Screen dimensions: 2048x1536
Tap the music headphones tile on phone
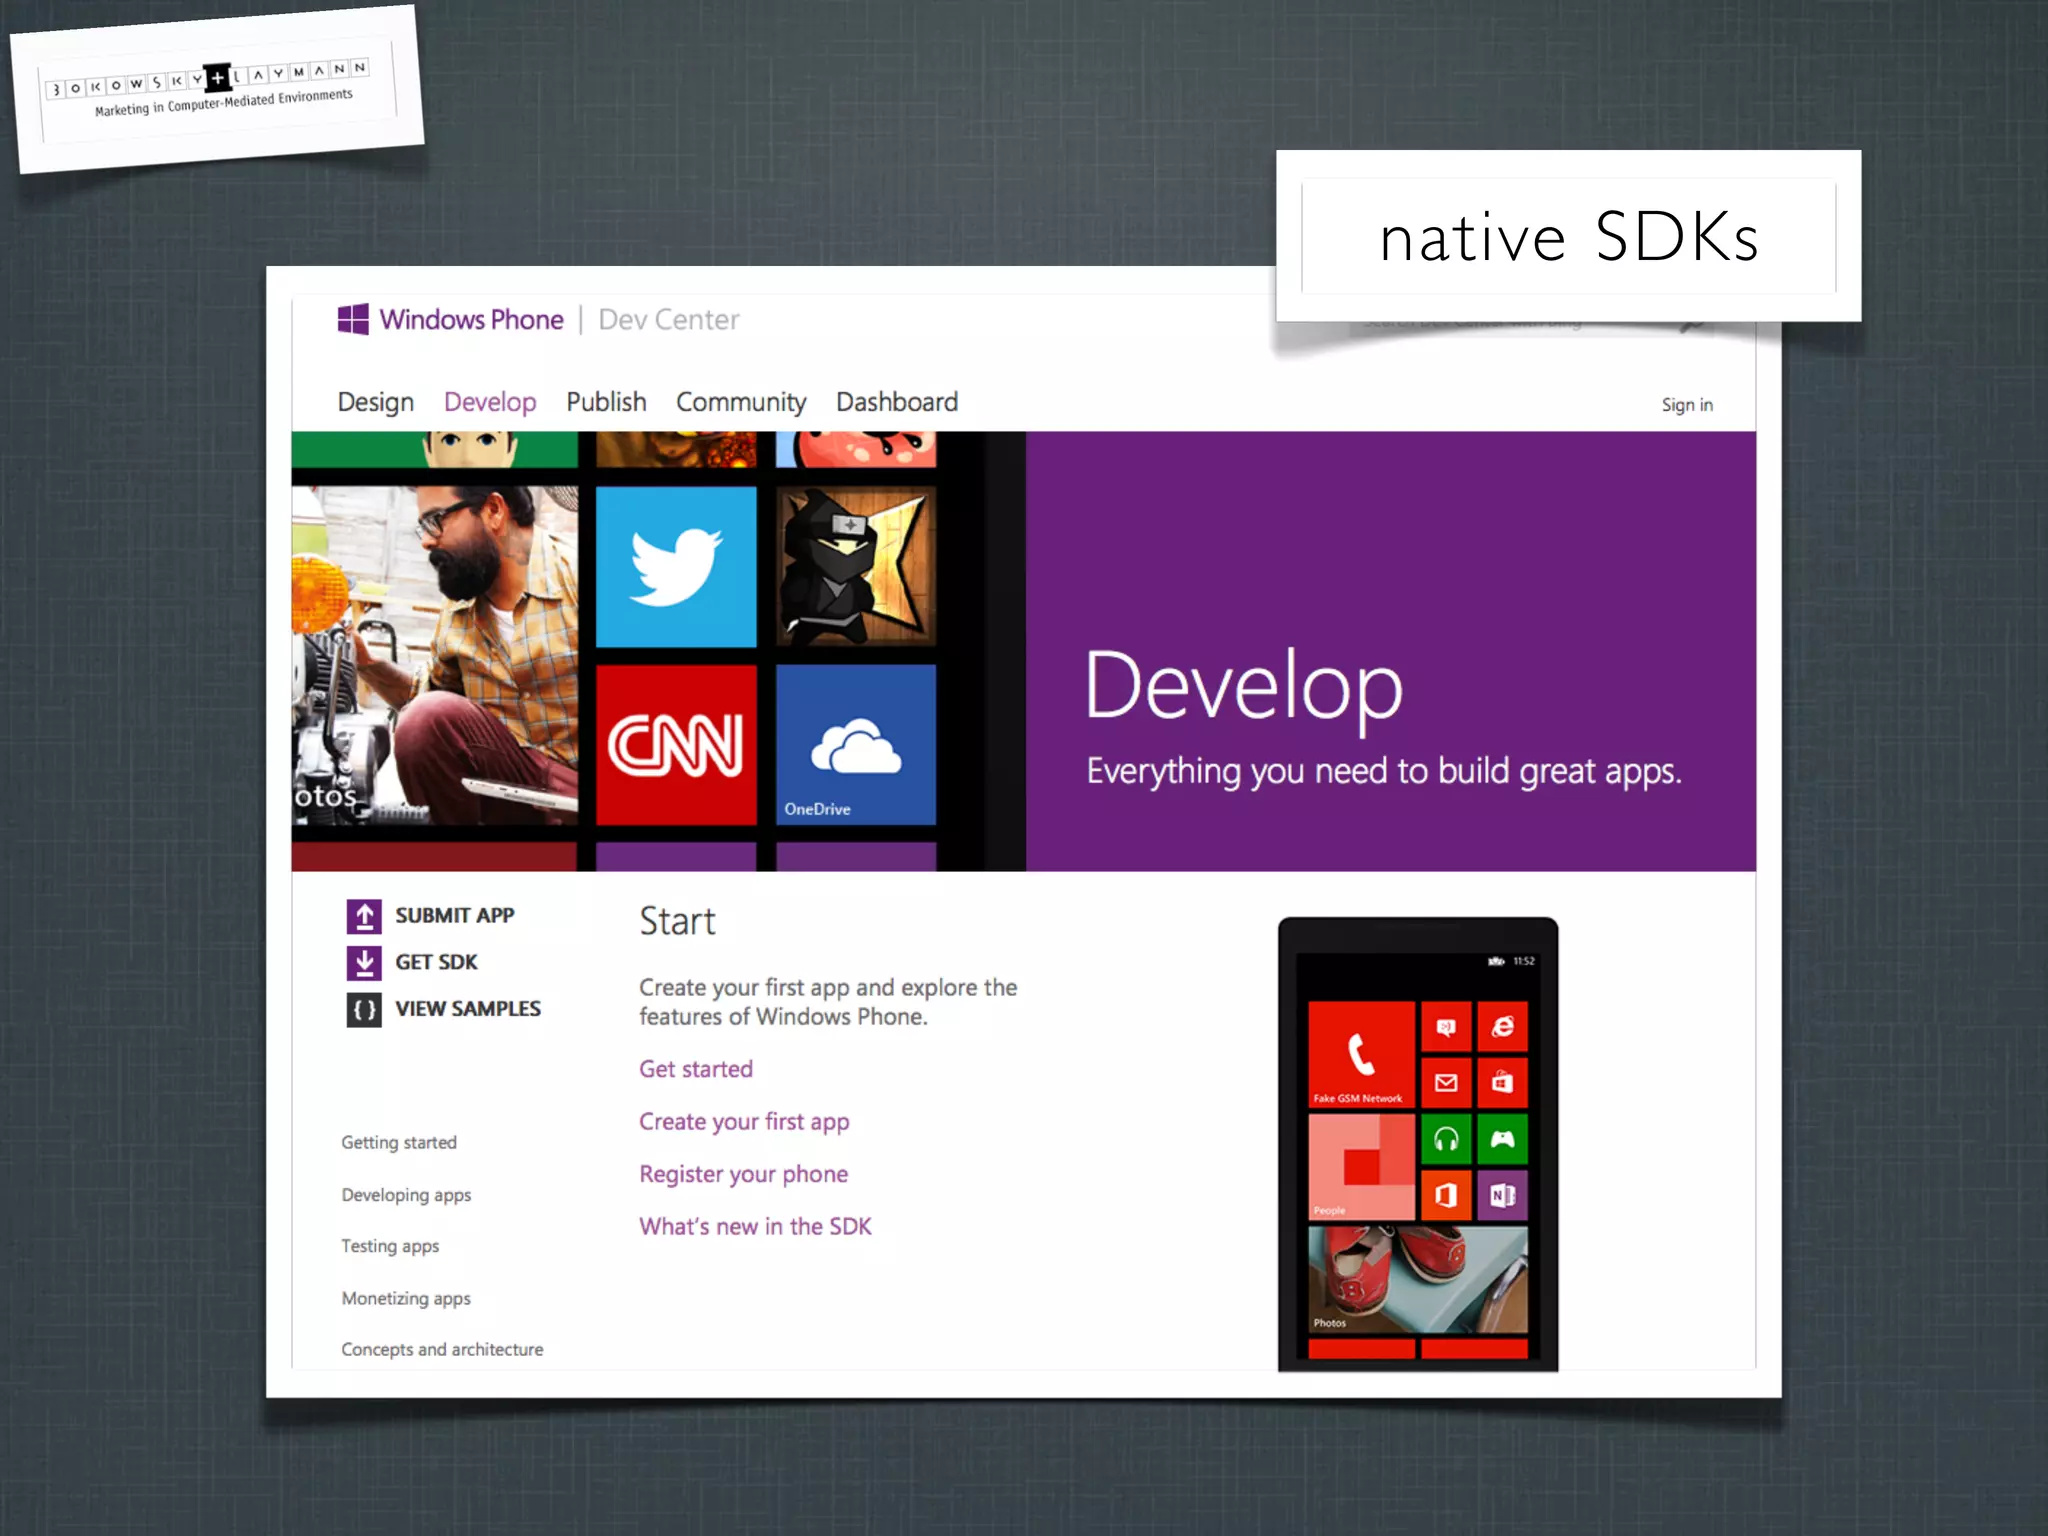1446,1139
